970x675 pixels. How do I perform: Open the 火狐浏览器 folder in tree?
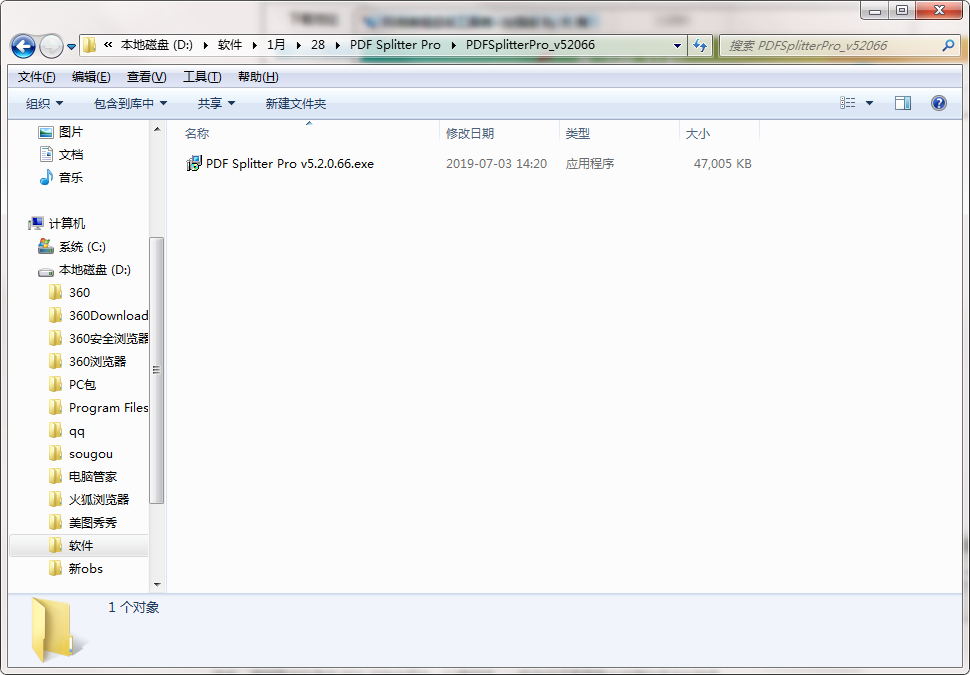point(88,499)
